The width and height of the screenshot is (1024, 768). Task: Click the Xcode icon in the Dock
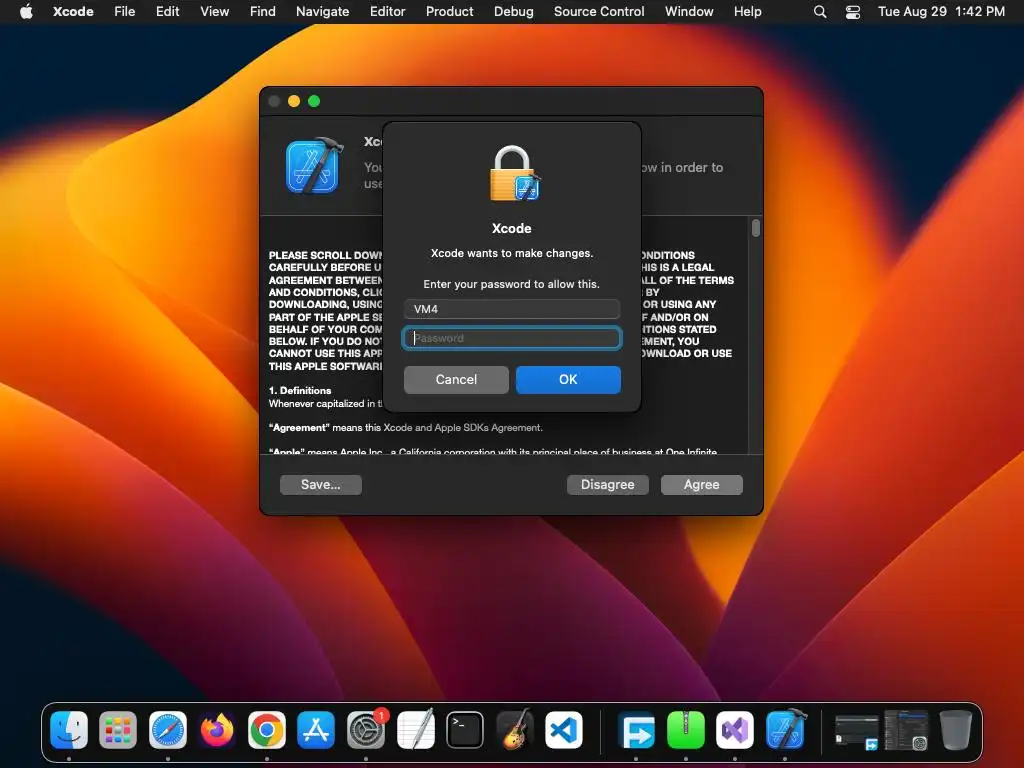784,729
